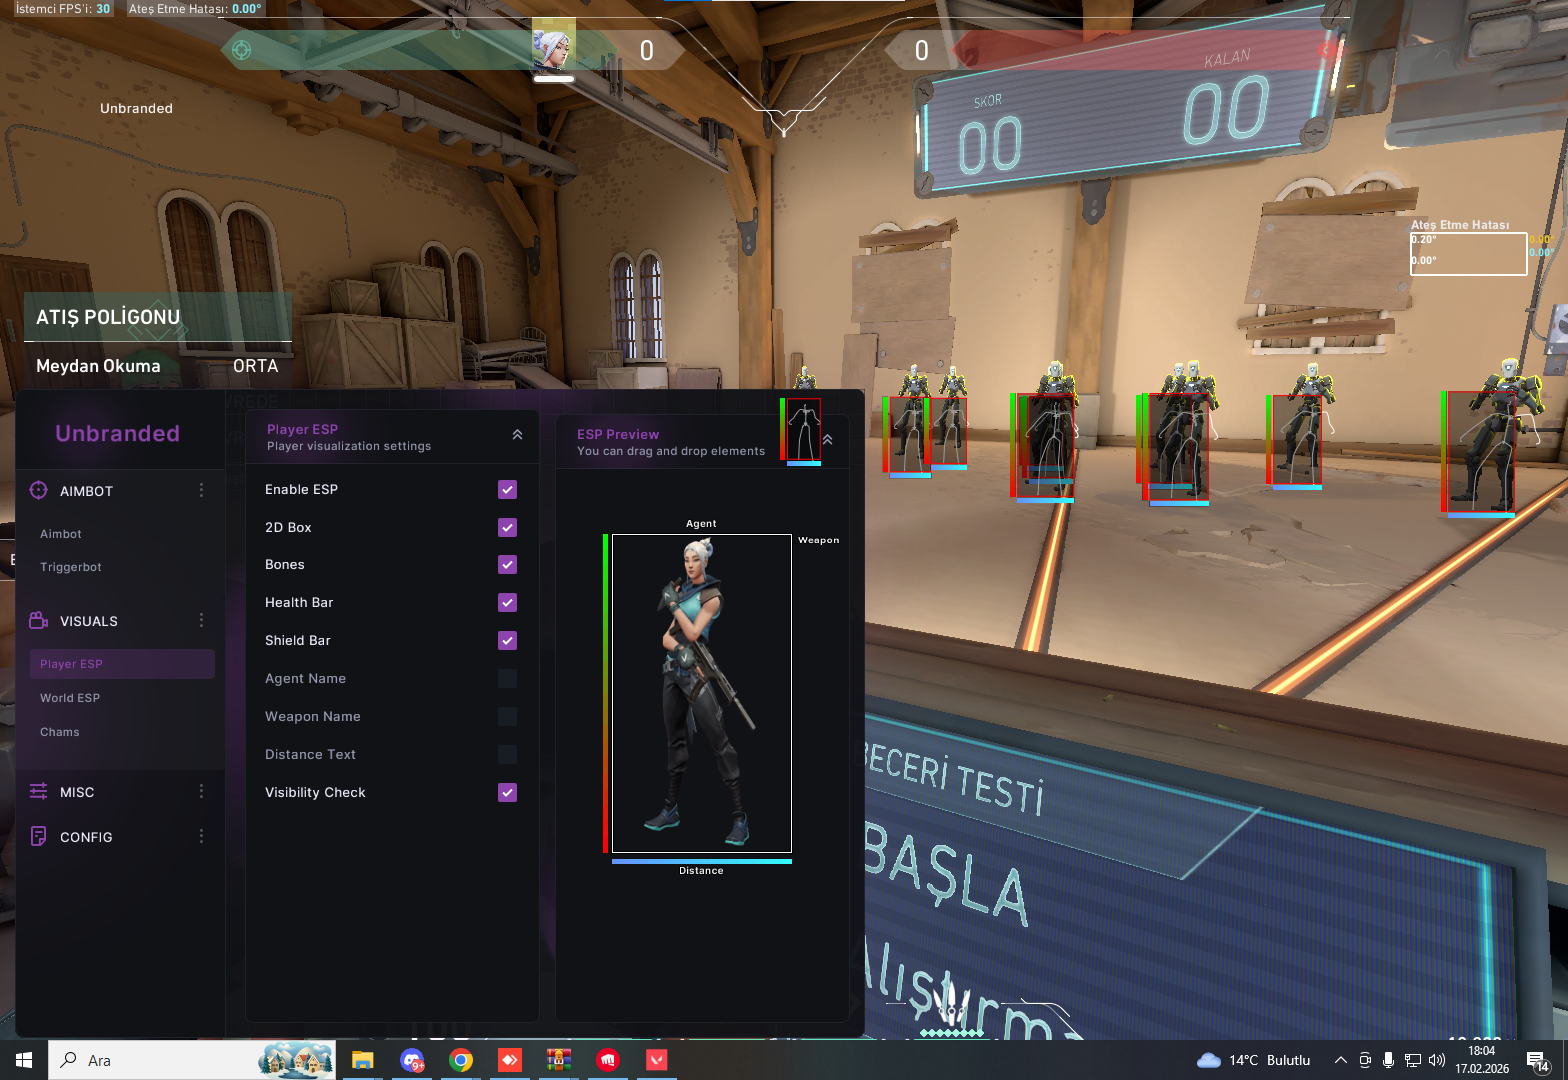Open the Discord taskbar icon

412,1060
